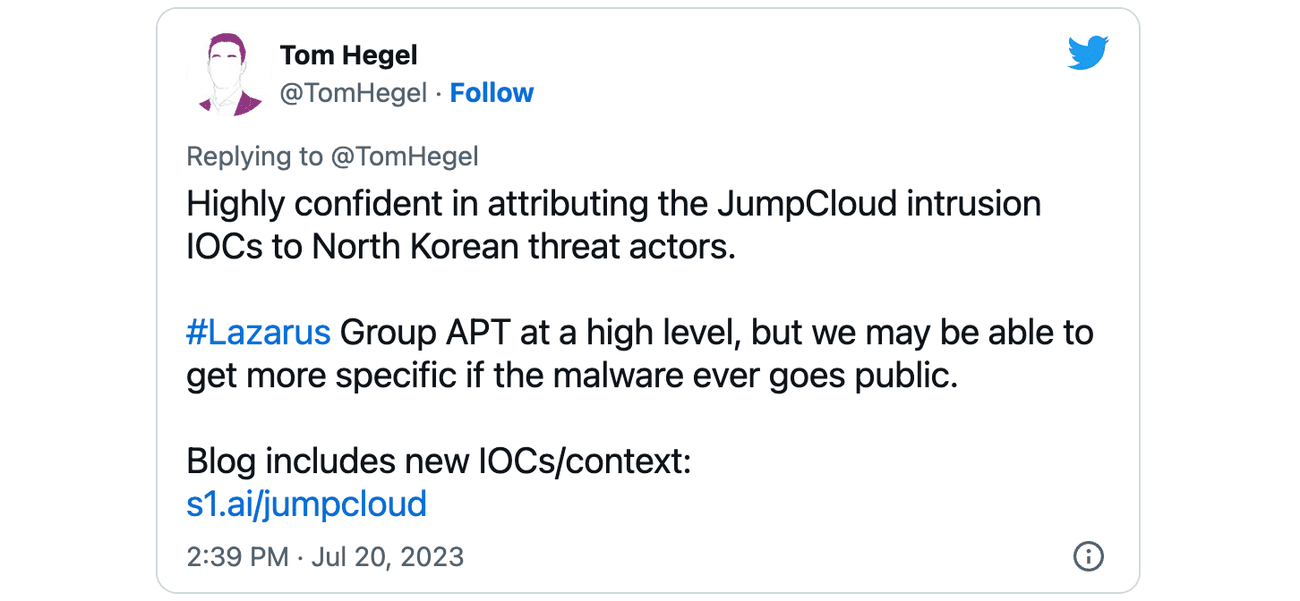Image resolution: width=1300 pixels, height=601 pixels.
Task: Visit the JumpCloud IOC blog post link
Action: [307, 504]
